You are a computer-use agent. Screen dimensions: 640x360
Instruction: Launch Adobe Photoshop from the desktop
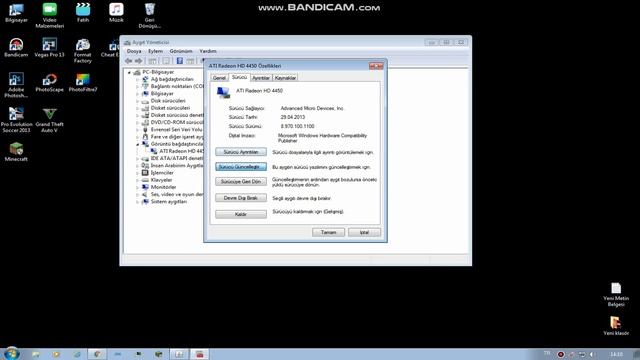coord(16,85)
